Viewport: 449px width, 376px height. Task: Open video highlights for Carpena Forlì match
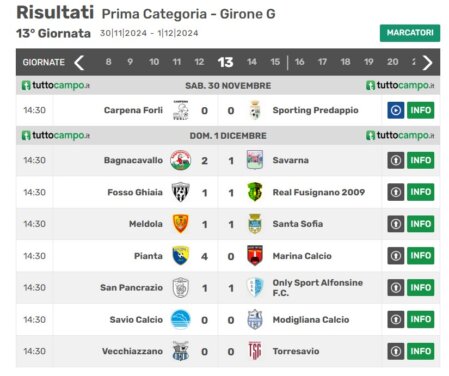pyautogui.click(x=396, y=110)
